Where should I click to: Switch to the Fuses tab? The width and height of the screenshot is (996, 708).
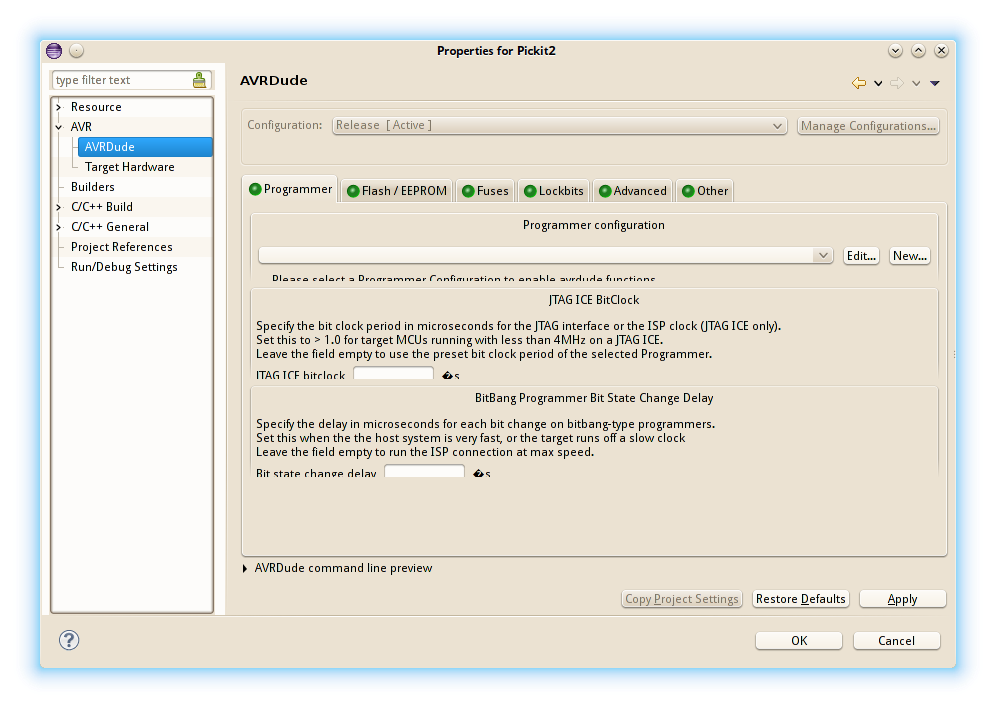(485, 190)
